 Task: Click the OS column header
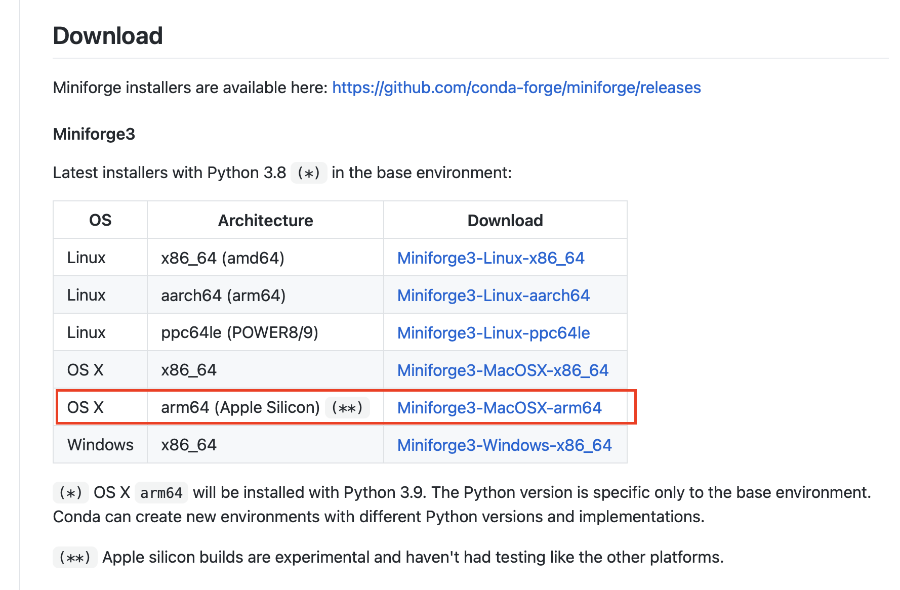click(x=100, y=220)
